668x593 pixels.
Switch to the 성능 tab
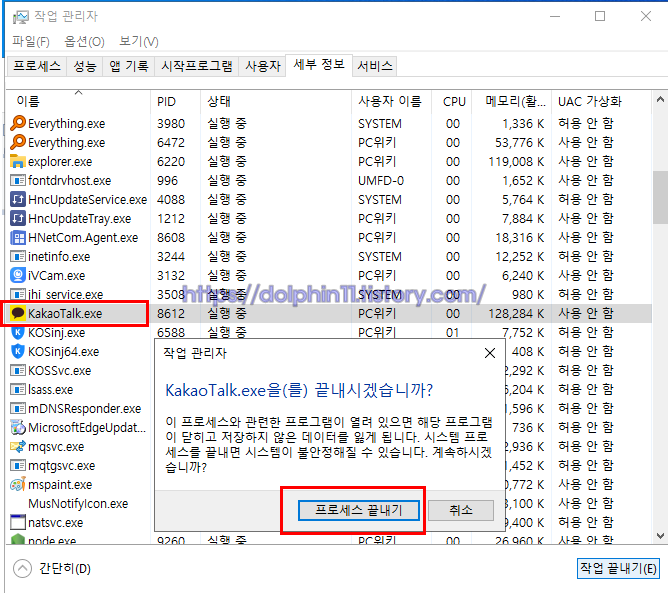coord(85,66)
